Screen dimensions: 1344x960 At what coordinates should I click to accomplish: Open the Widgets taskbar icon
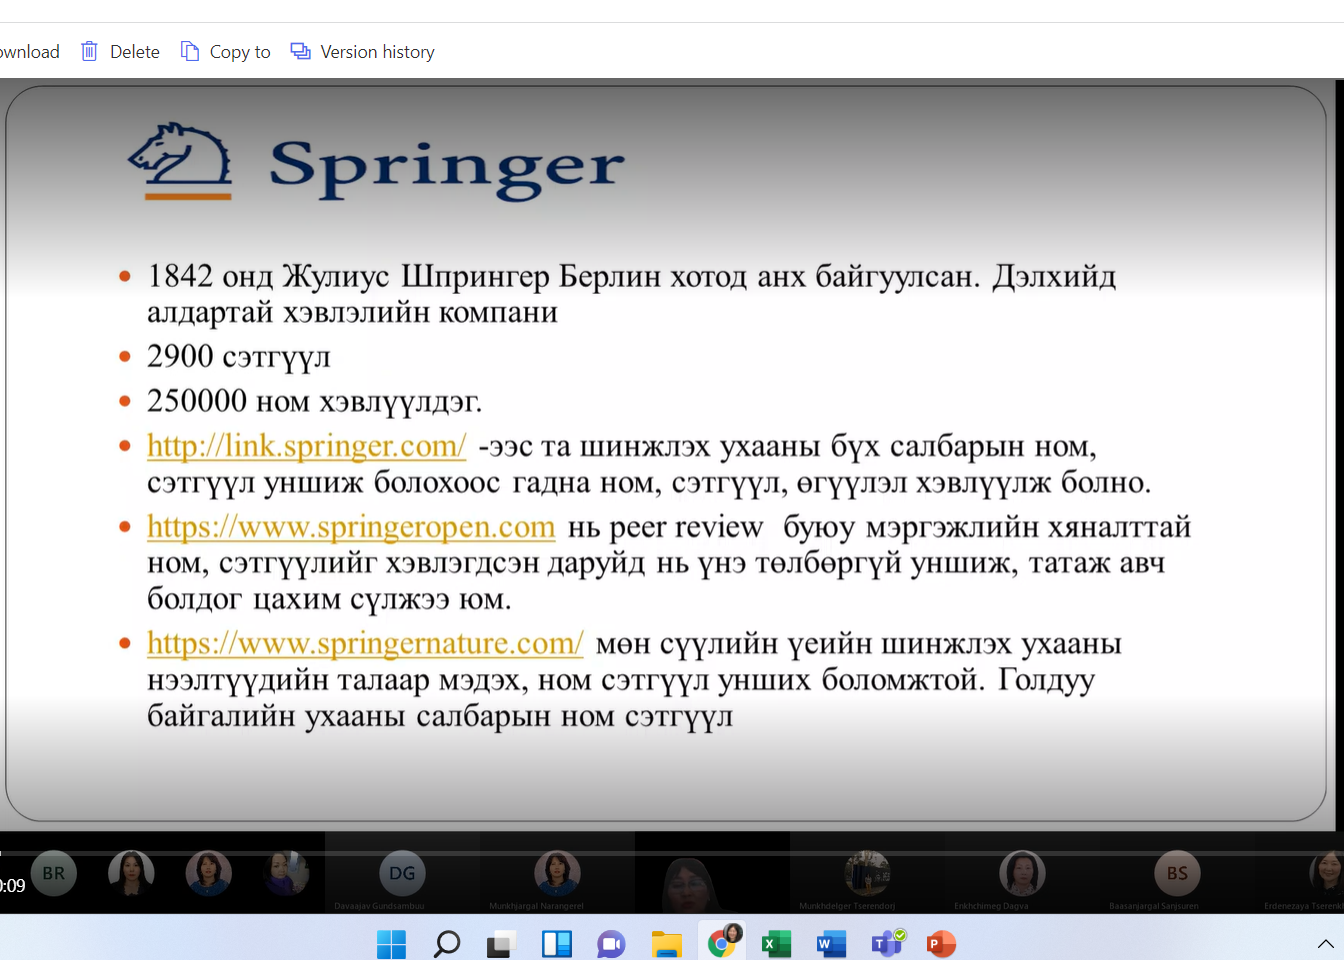pyautogui.click(x=557, y=944)
